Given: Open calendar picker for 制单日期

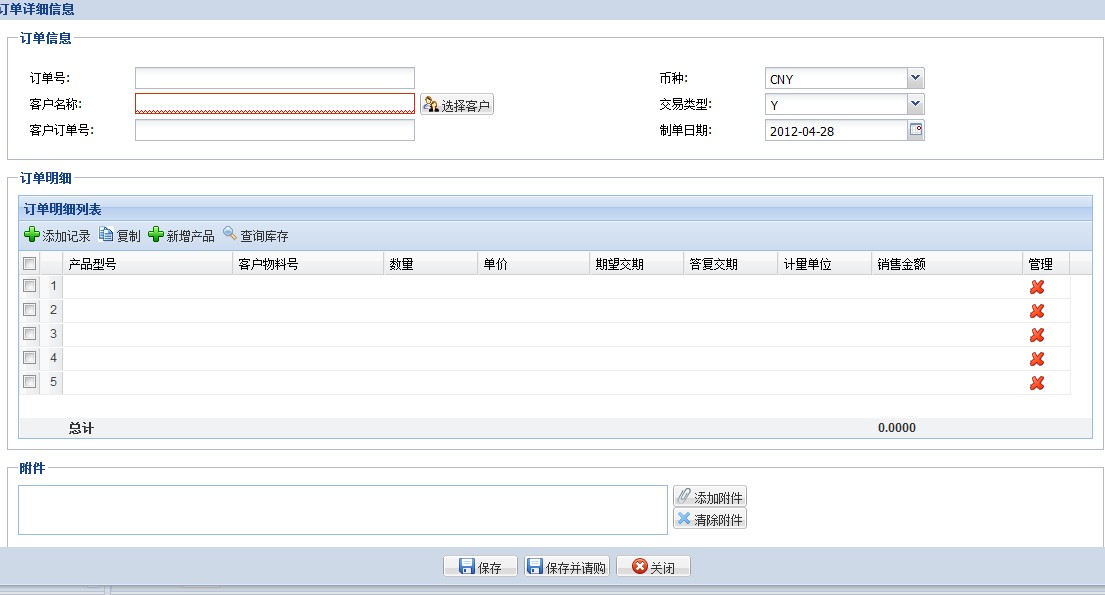Looking at the screenshot, I should [915, 130].
